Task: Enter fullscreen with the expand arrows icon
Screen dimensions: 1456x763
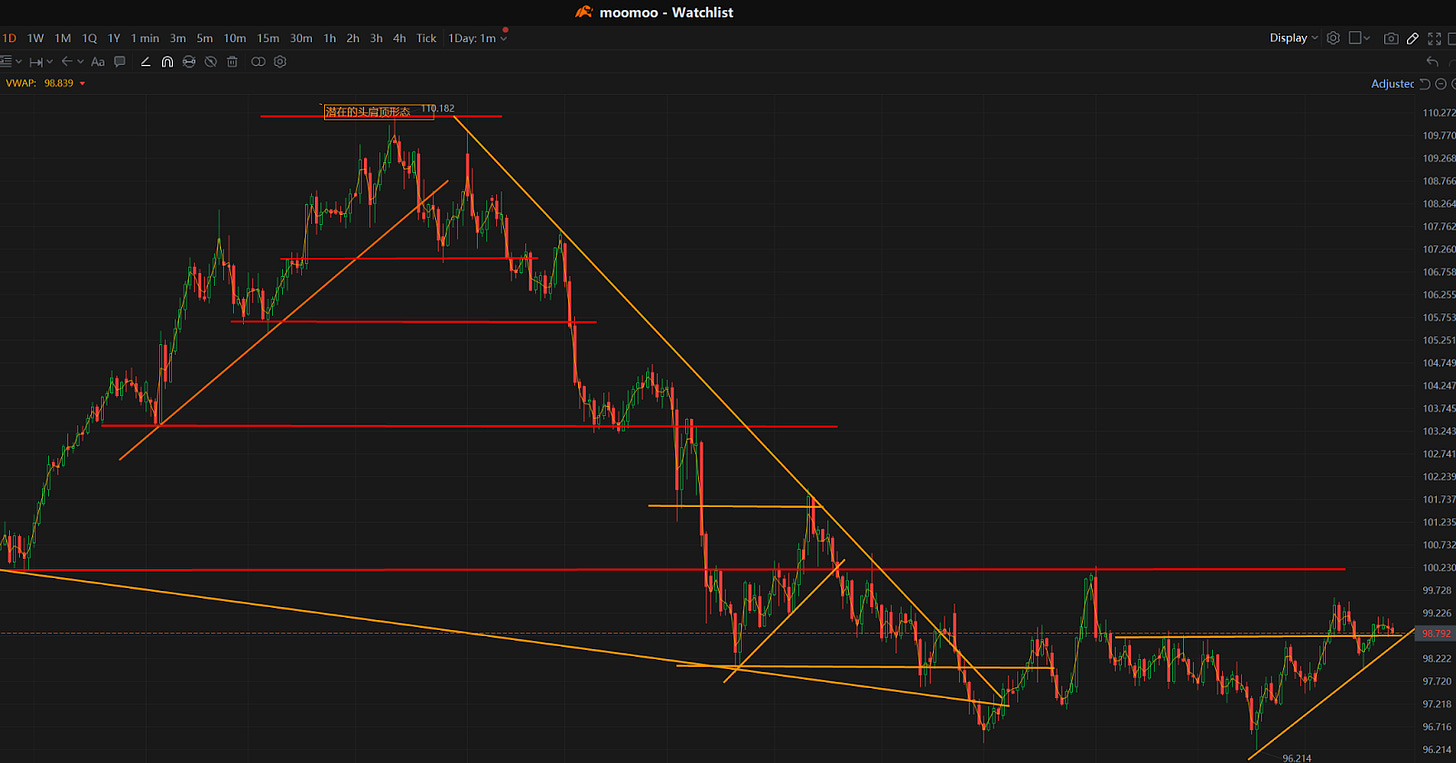Action: [1434, 38]
